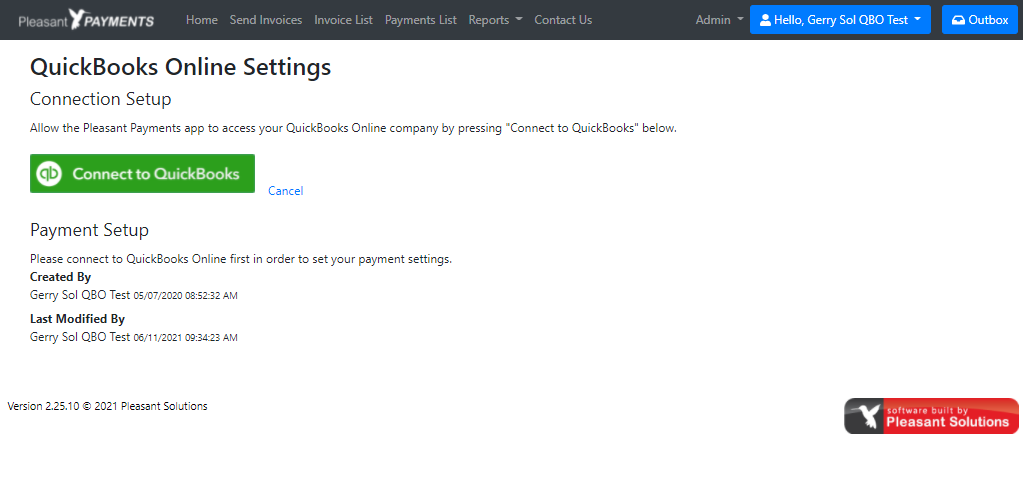The height and width of the screenshot is (498, 1023).
Task: Click the Created By label
Action: tap(61, 277)
